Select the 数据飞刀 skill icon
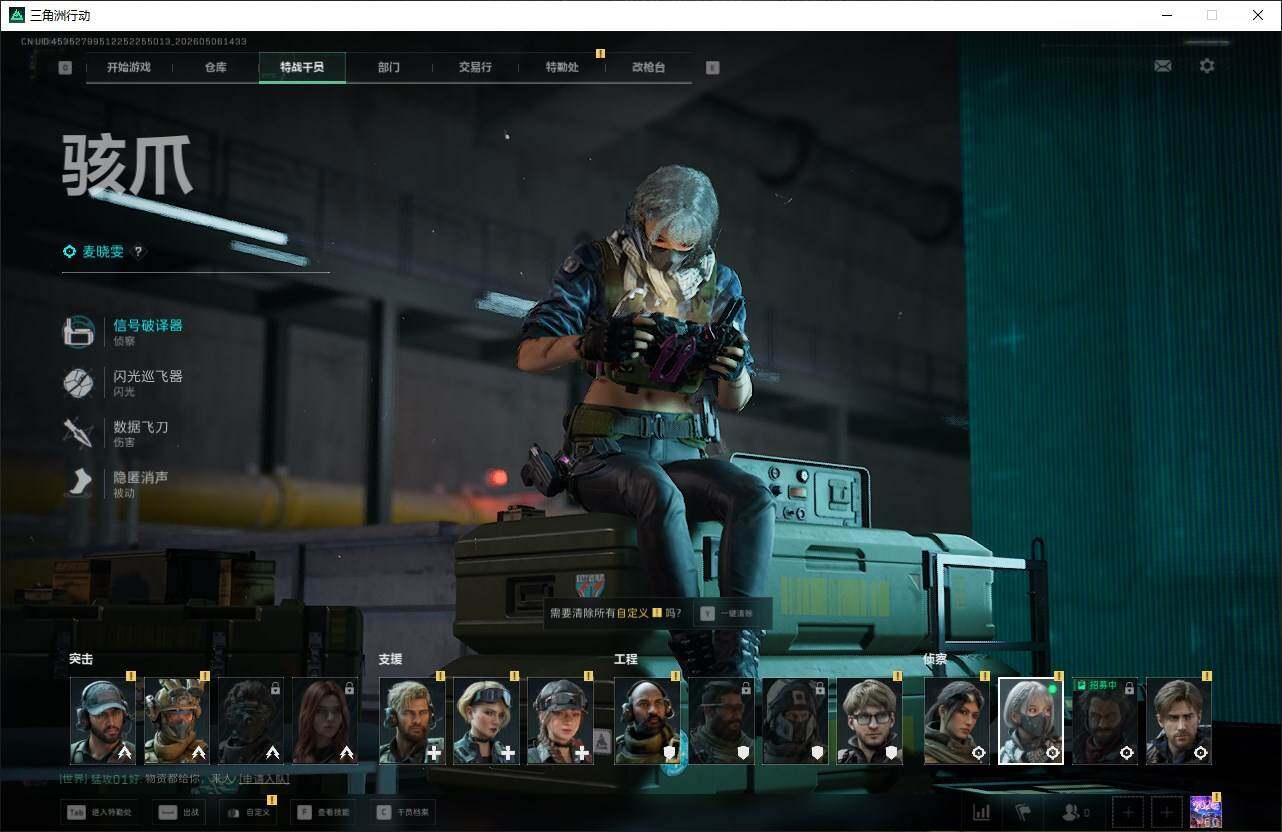 click(x=78, y=433)
